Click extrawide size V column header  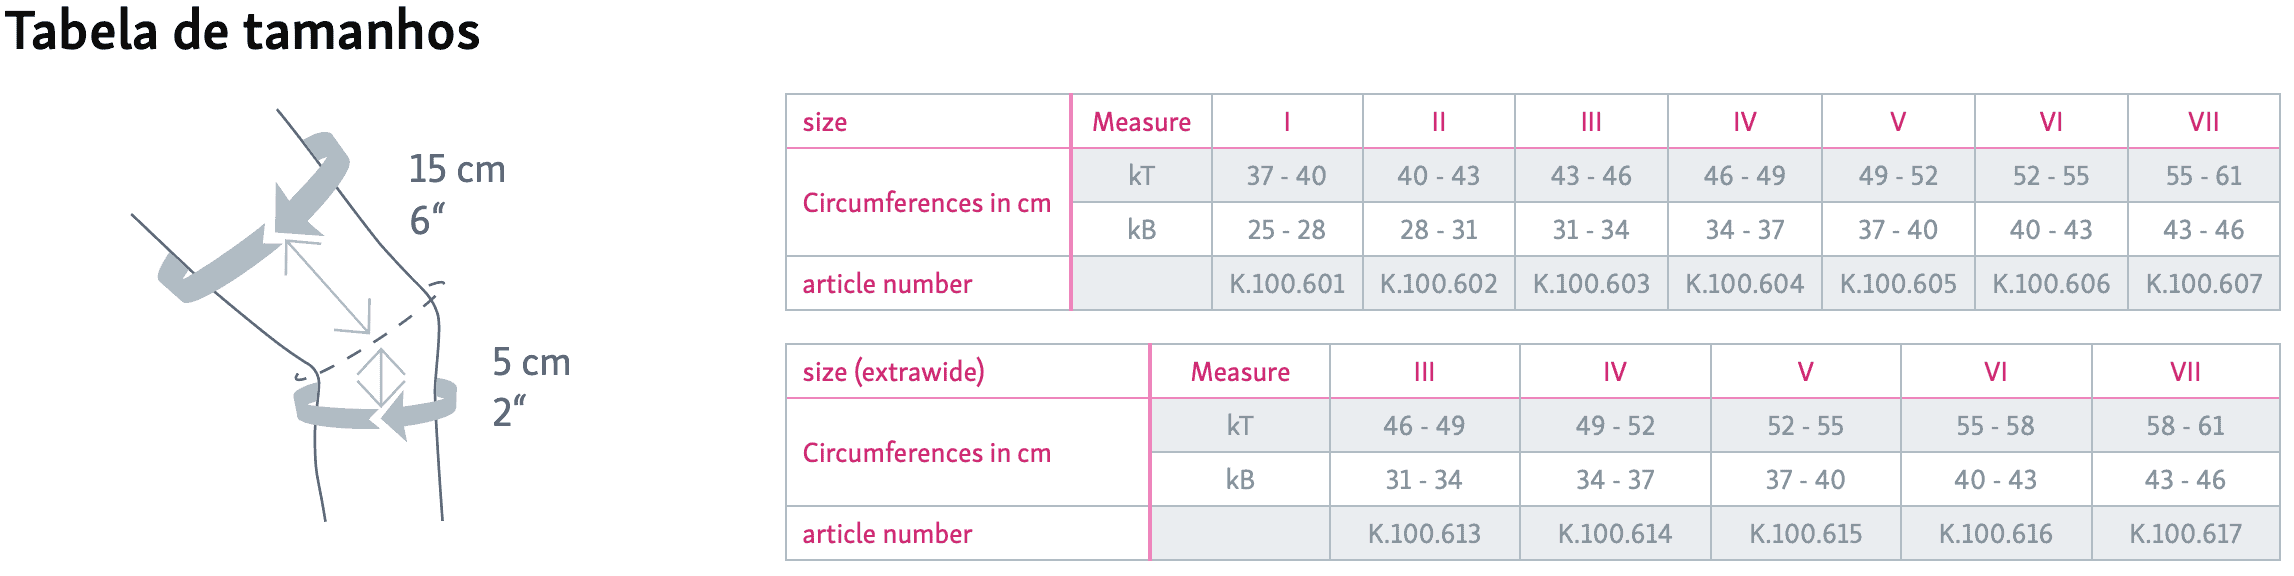[1805, 372]
